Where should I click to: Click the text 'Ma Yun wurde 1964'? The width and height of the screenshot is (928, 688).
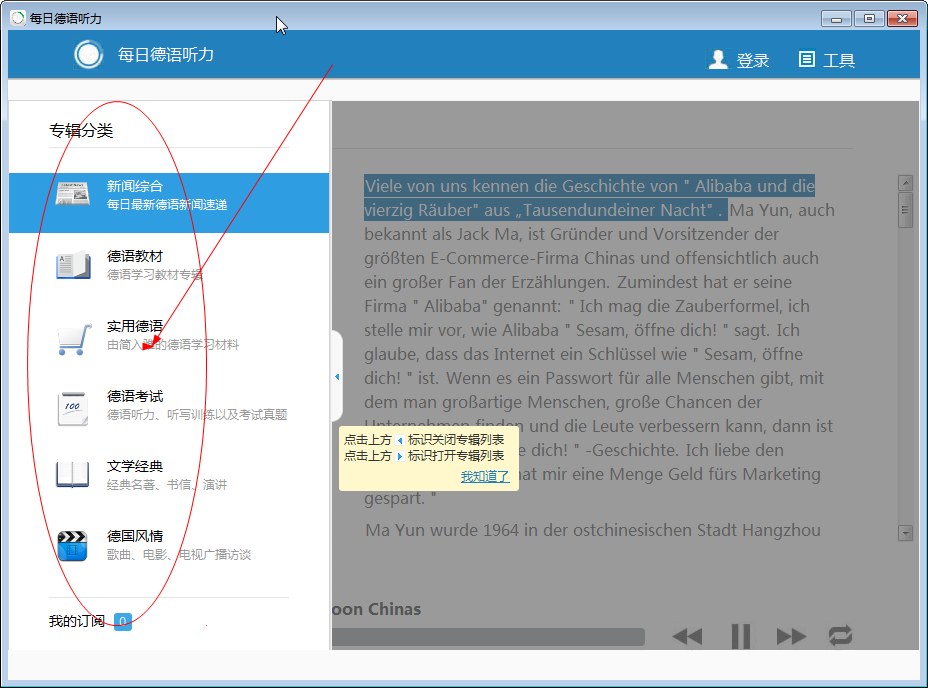(443, 530)
